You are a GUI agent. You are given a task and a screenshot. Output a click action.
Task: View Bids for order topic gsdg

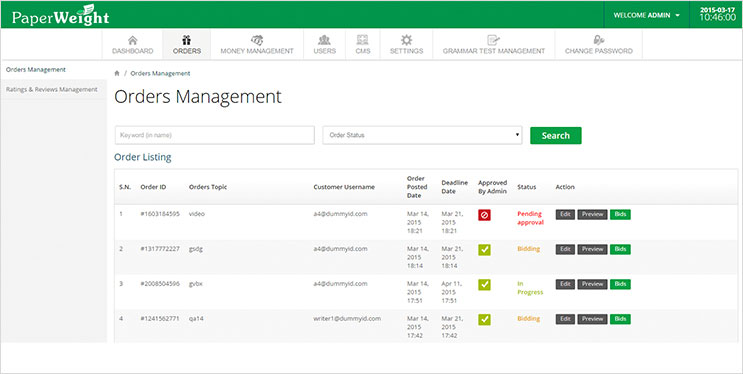(620, 249)
